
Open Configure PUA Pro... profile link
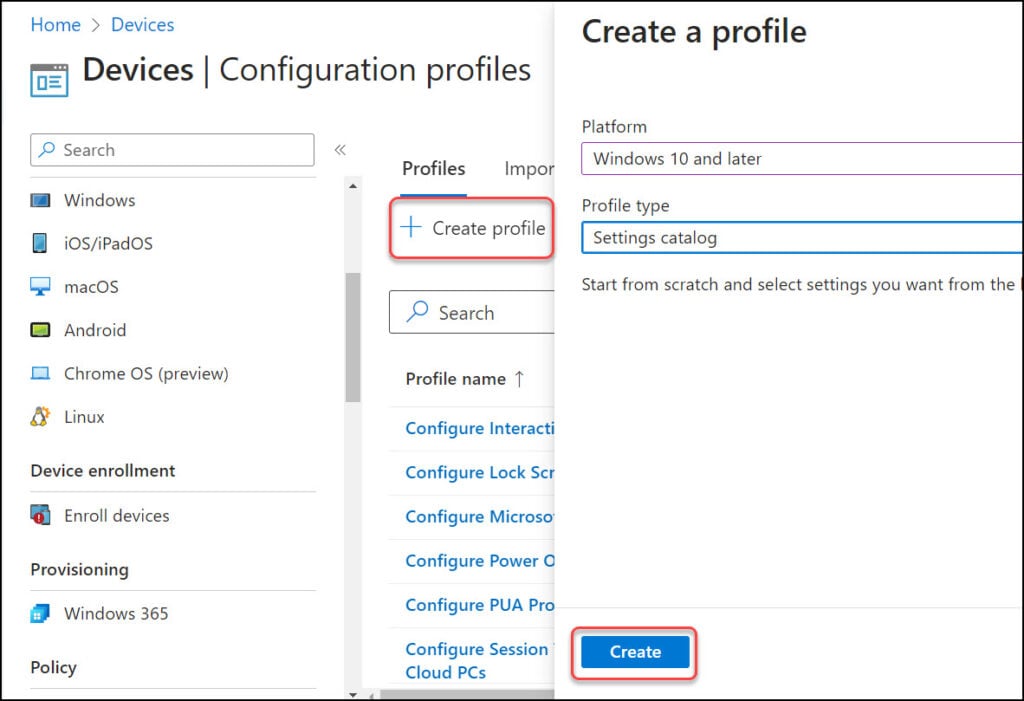479,605
